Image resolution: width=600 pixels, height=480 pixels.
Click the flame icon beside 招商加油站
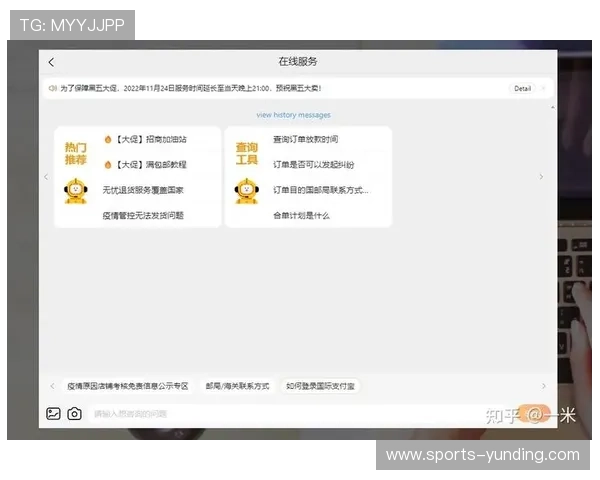(x=108, y=139)
